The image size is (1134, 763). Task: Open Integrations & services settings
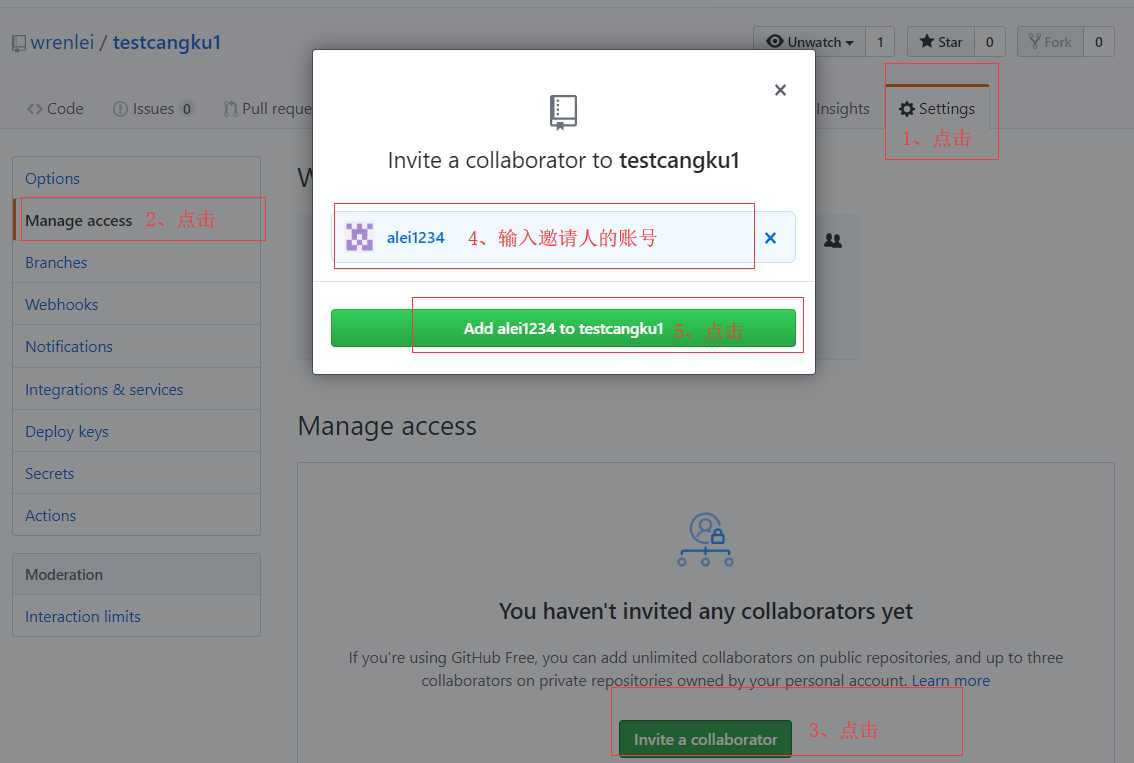click(137, 389)
